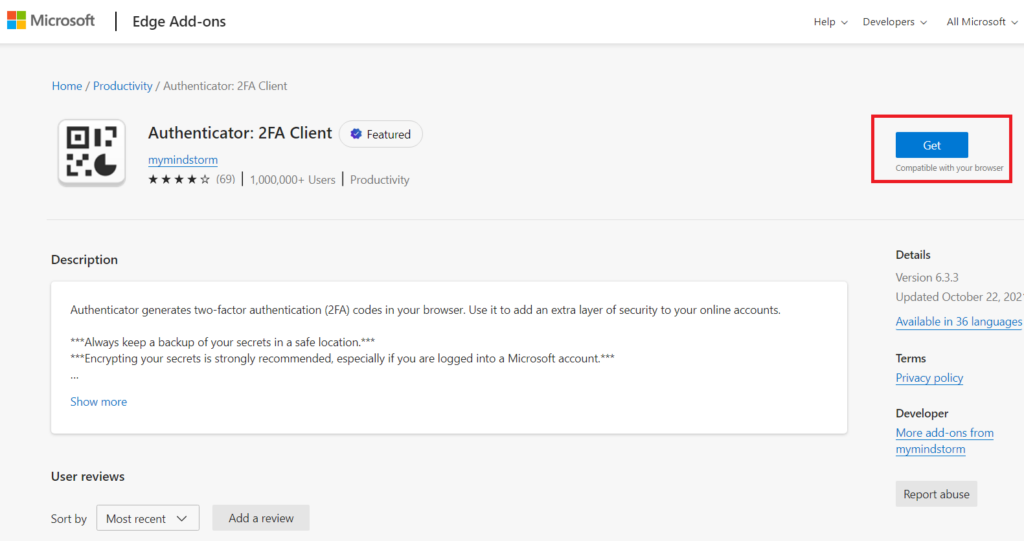Open the Privacy policy link
Viewport: 1024px width, 541px height.
(929, 378)
